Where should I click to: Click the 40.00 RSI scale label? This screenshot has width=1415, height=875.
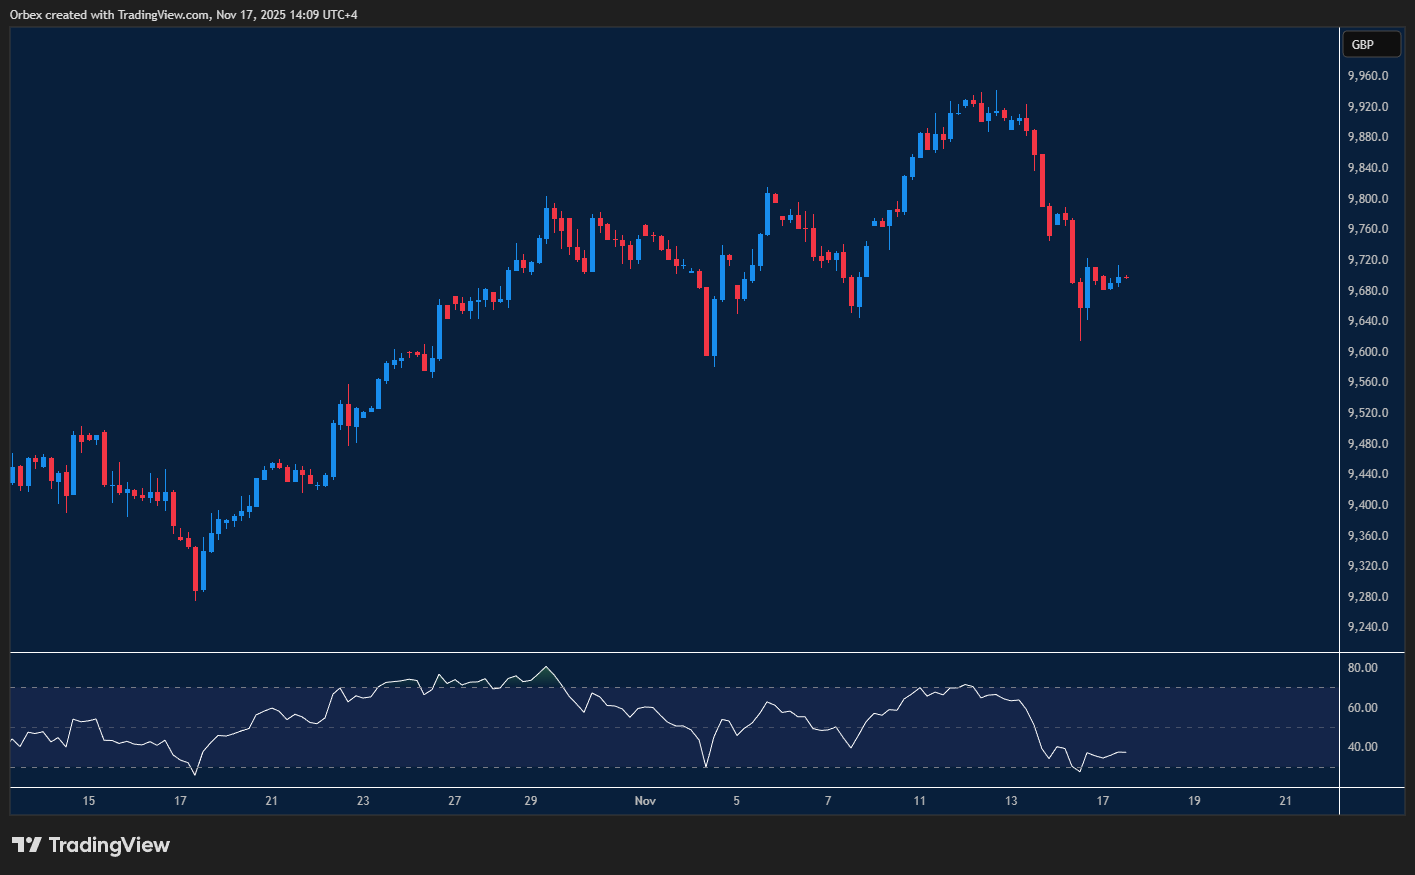[x=1362, y=747]
